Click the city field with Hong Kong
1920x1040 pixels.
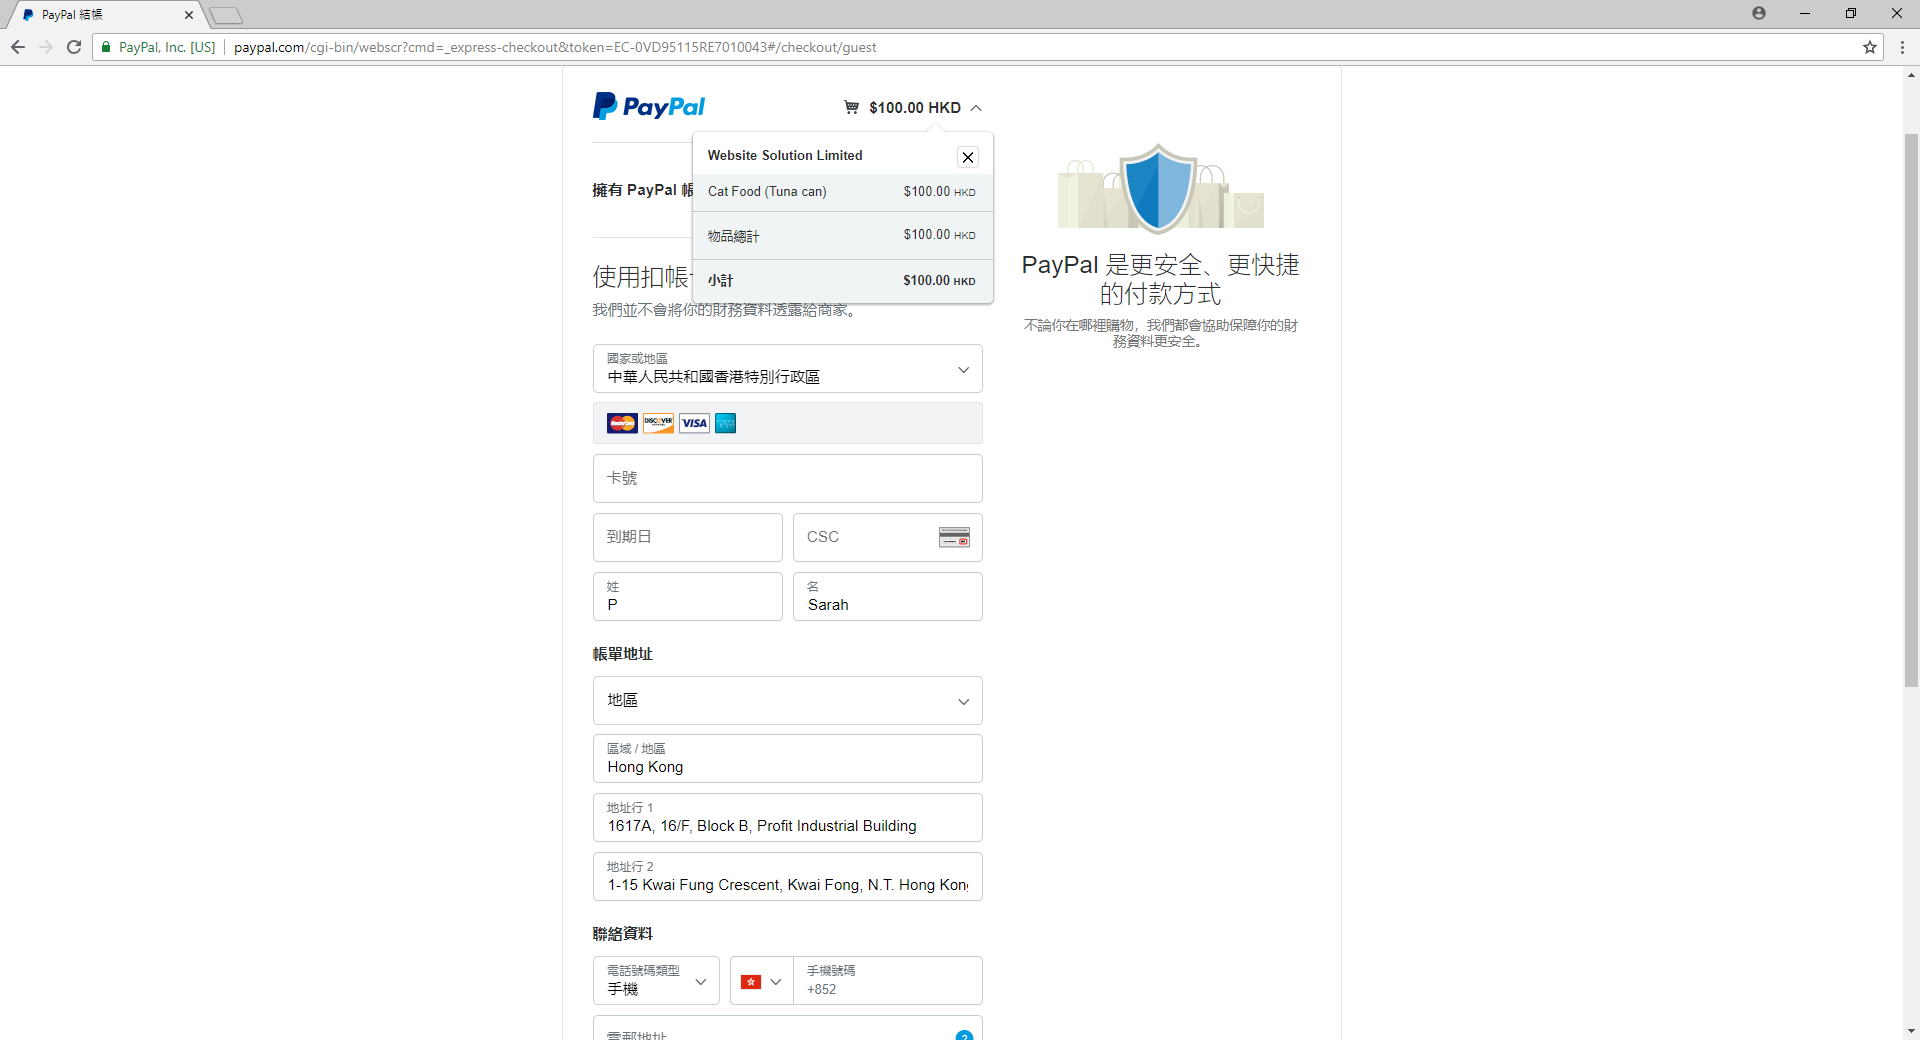coord(788,759)
